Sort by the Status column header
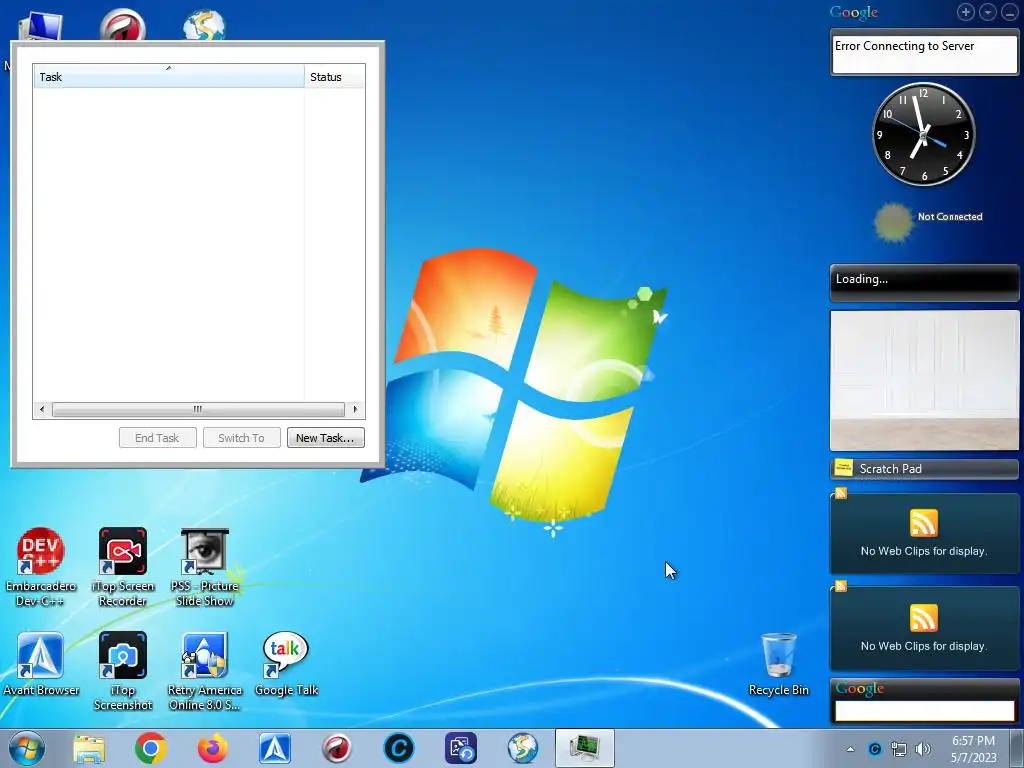Screen dimensions: 1024x768 click(x=334, y=76)
